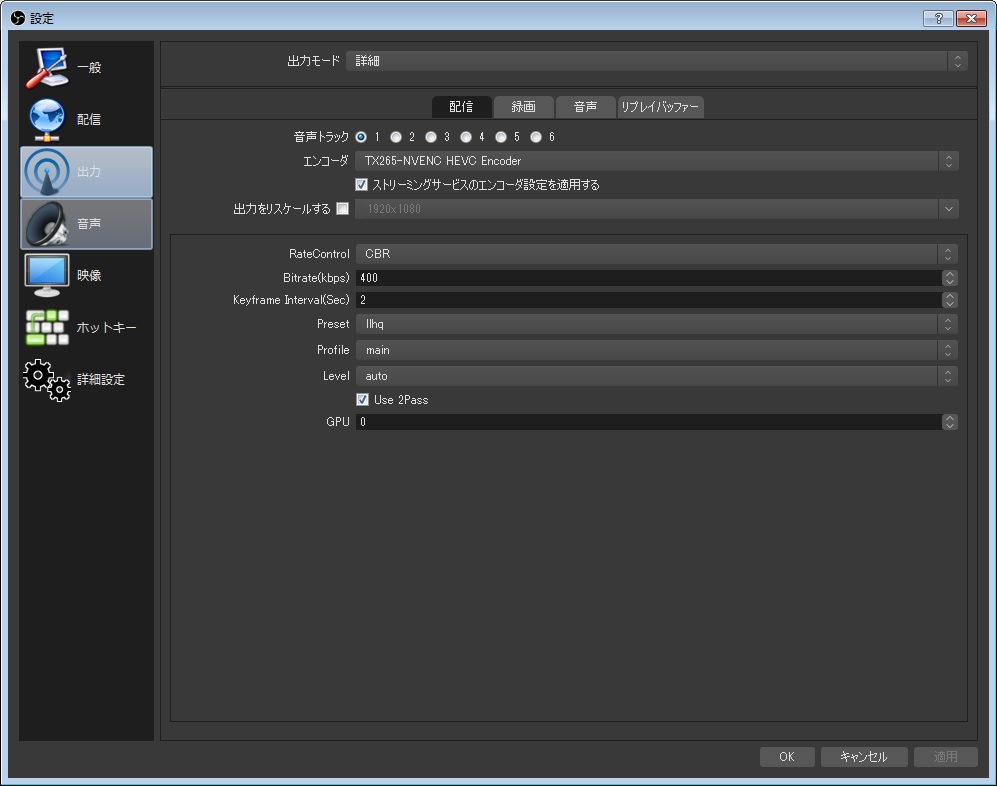Close the 設定 window
The image size is (997, 786).
coord(971,18)
